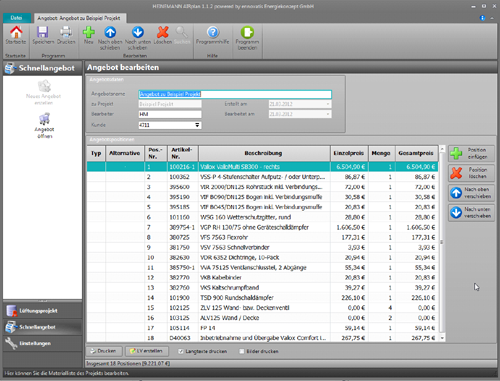Sort by Beschreibung column header
Screen dimensions: 500x381
tap(264, 153)
